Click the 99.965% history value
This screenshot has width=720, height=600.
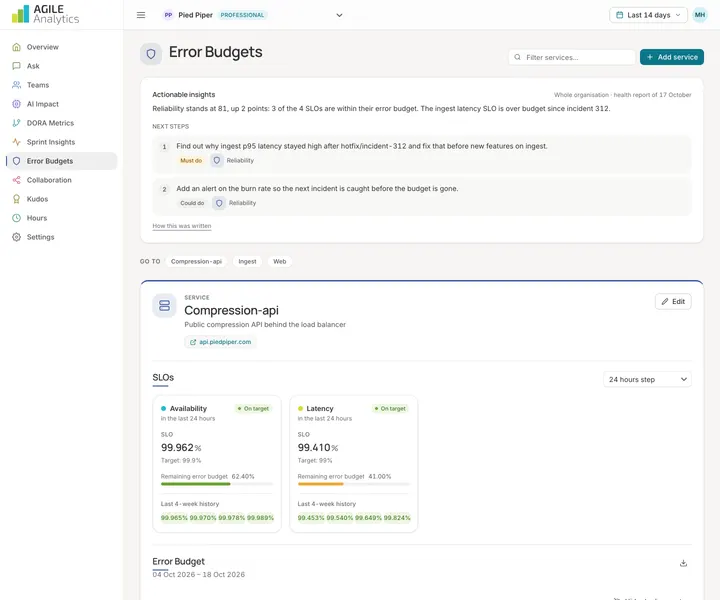[174, 518]
